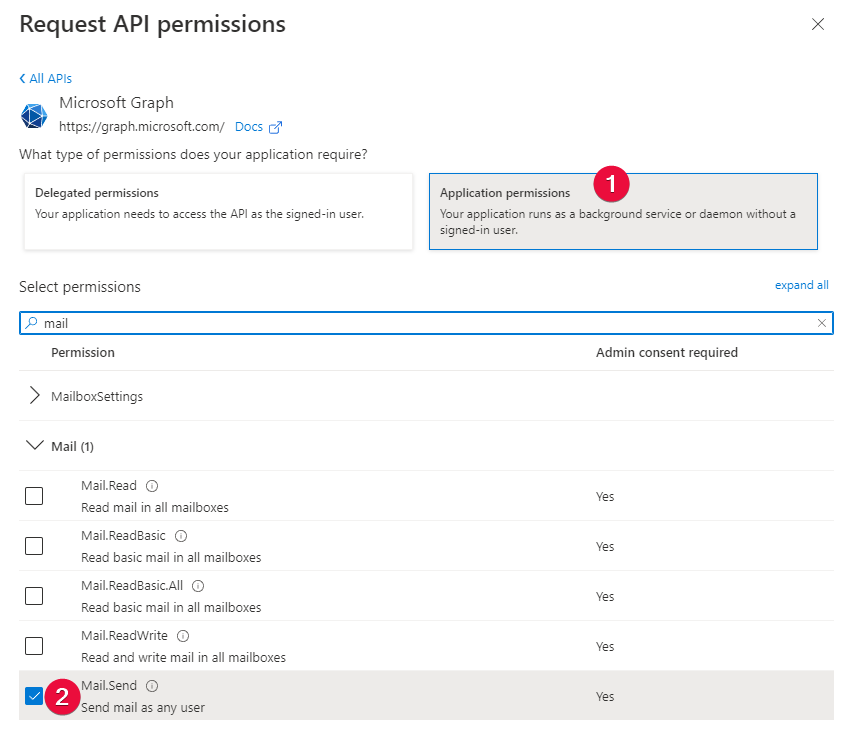The height and width of the screenshot is (735, 854).
Task: Close the Request API permissions panel
Action: (x=818, y=24)
